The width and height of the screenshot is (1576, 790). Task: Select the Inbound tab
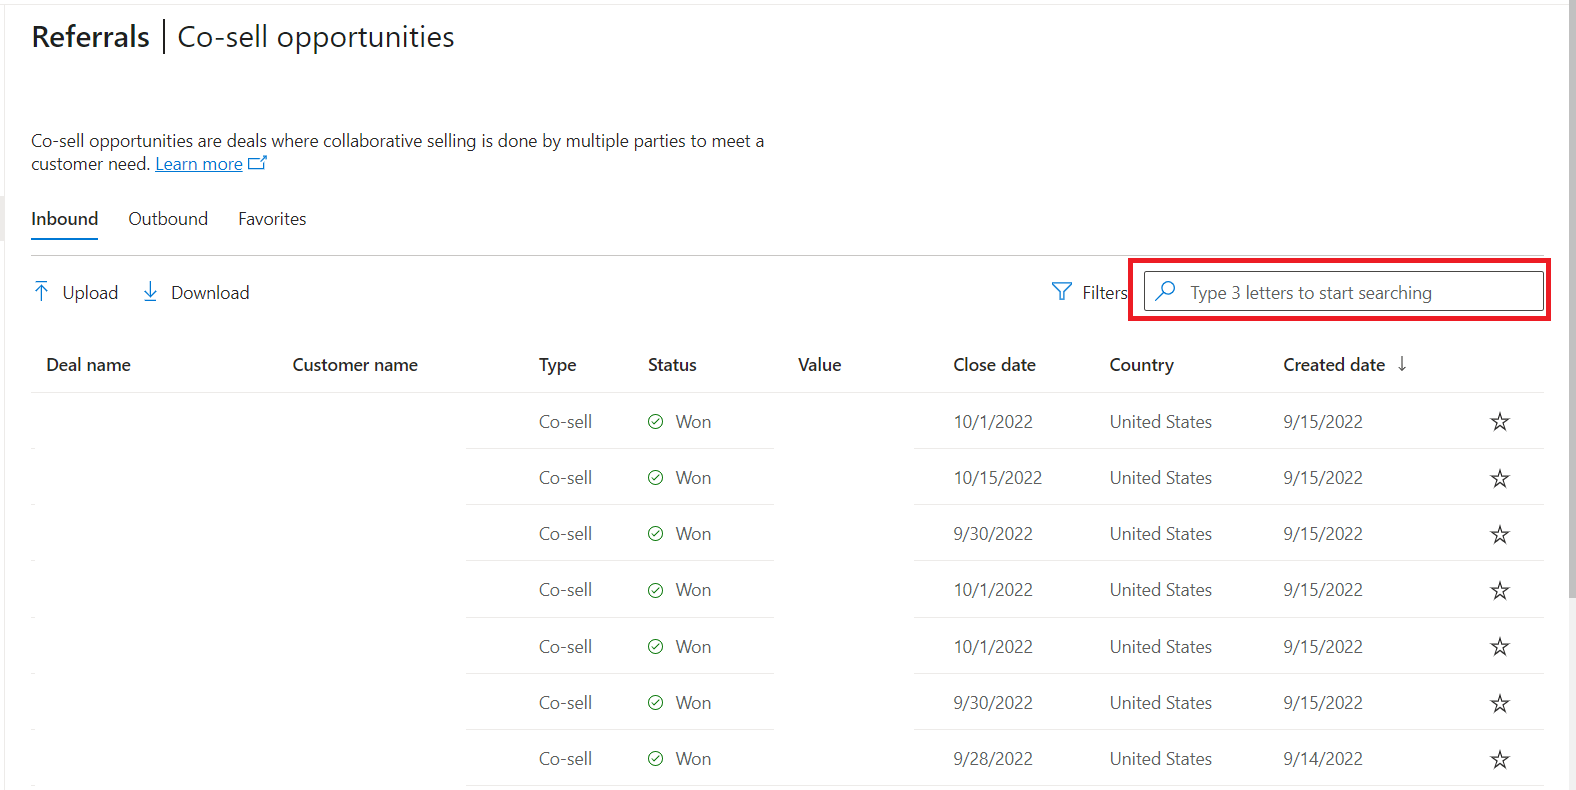click(x=65, y=219)
